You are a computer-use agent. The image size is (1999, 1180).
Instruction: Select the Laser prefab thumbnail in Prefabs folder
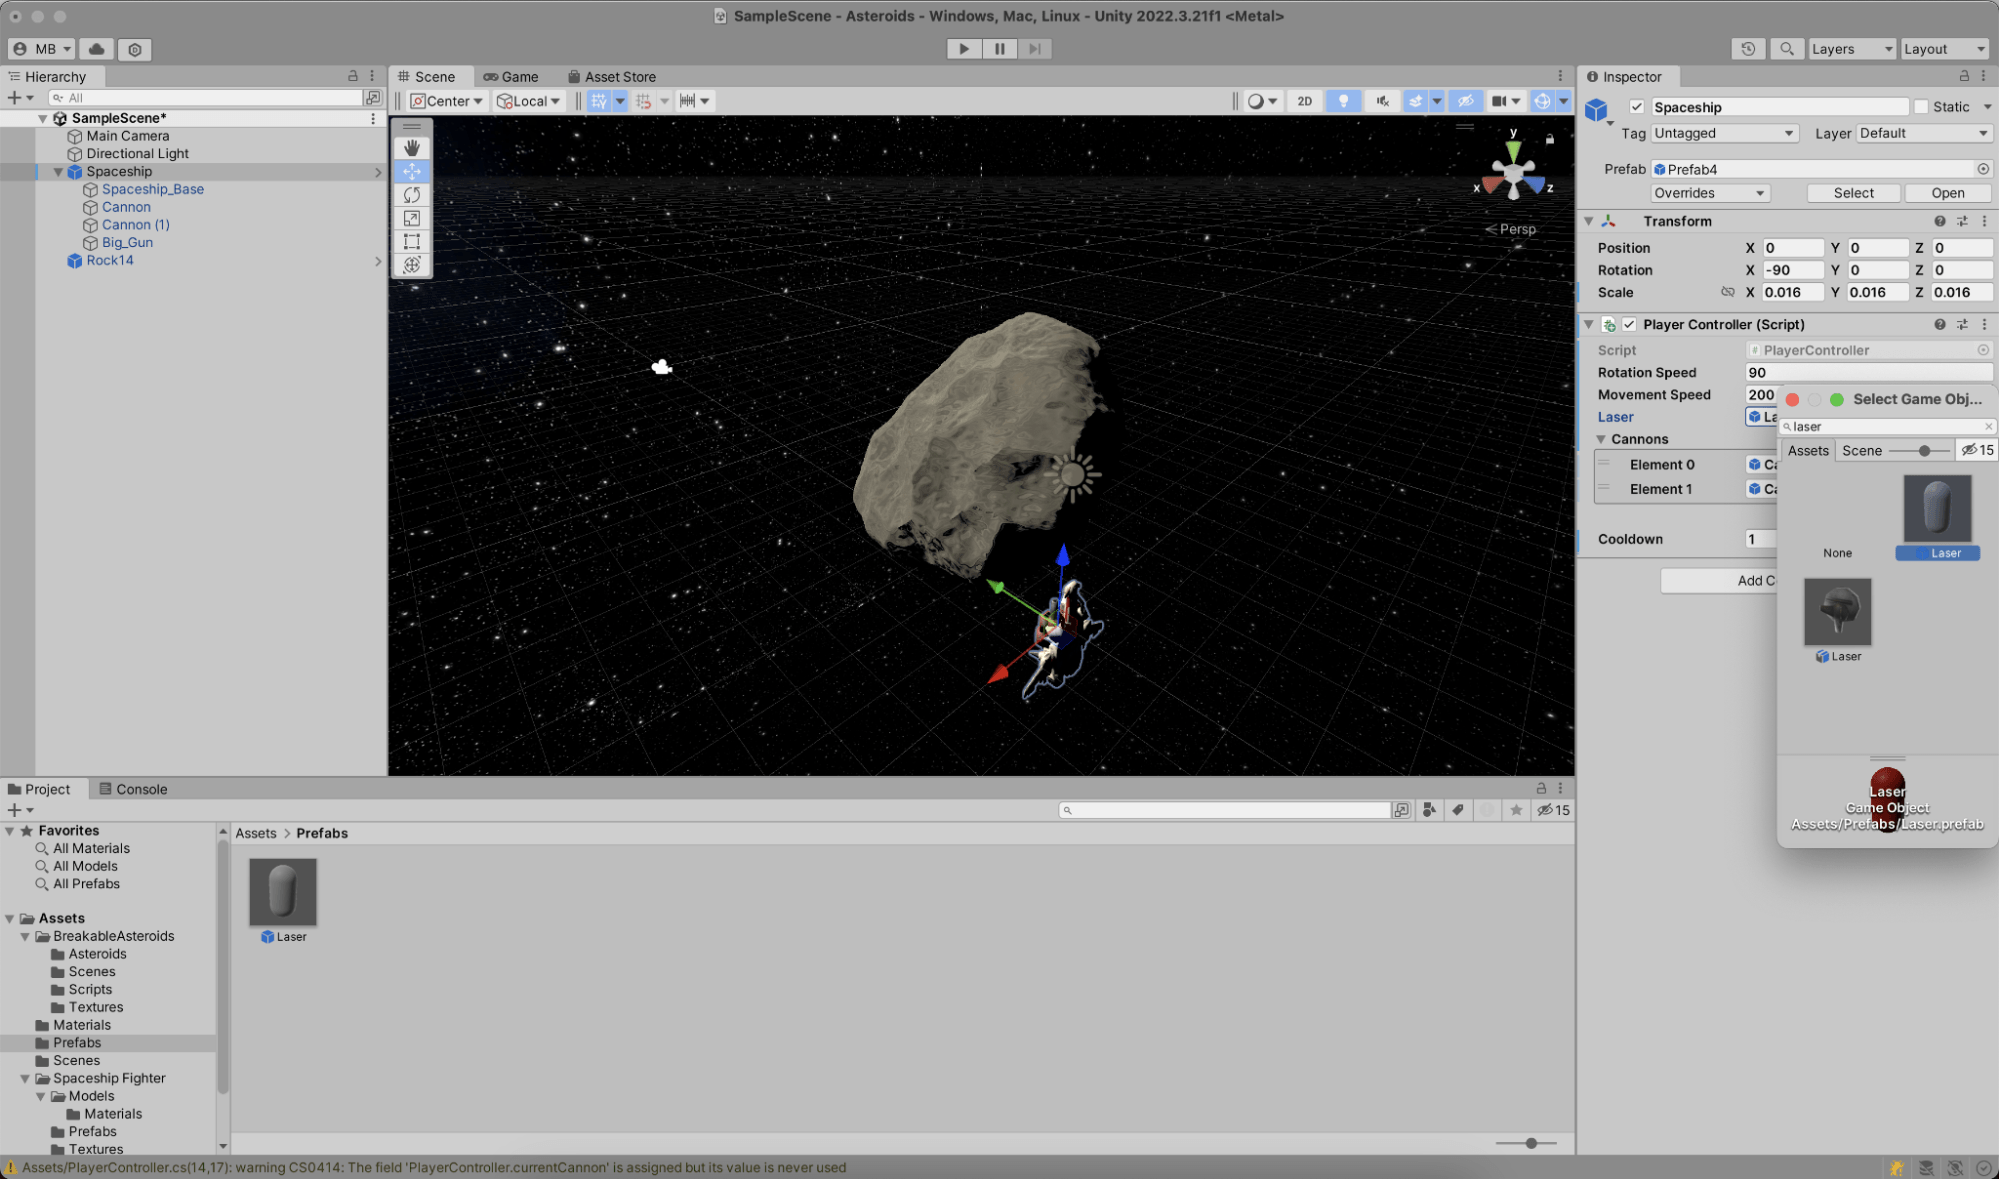[x=283, y=891]
